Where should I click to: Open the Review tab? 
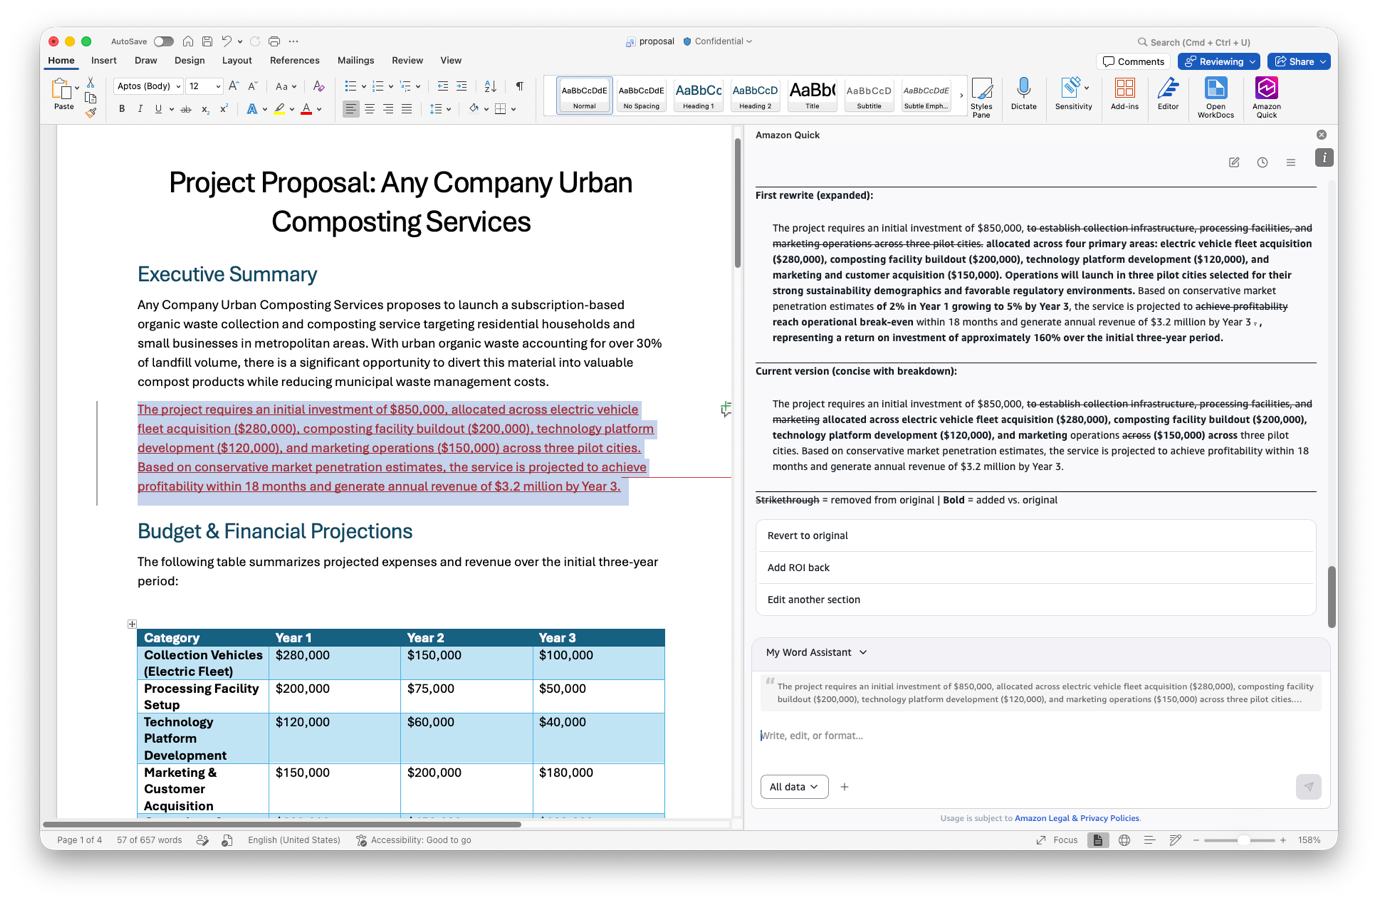coord(407,61)
